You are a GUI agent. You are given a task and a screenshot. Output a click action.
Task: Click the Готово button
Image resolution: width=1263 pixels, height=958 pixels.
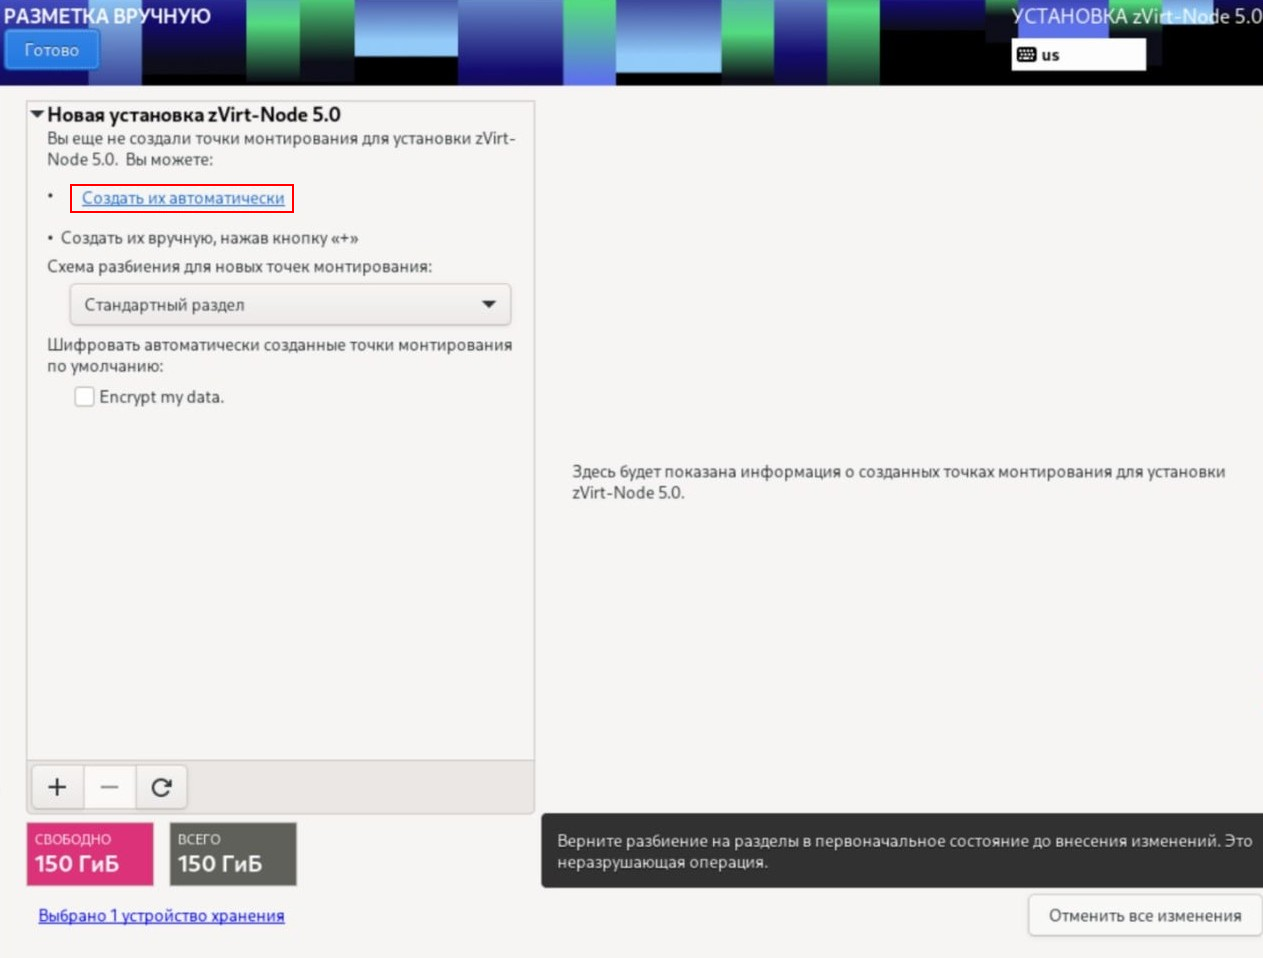click(x=52, y=50)
